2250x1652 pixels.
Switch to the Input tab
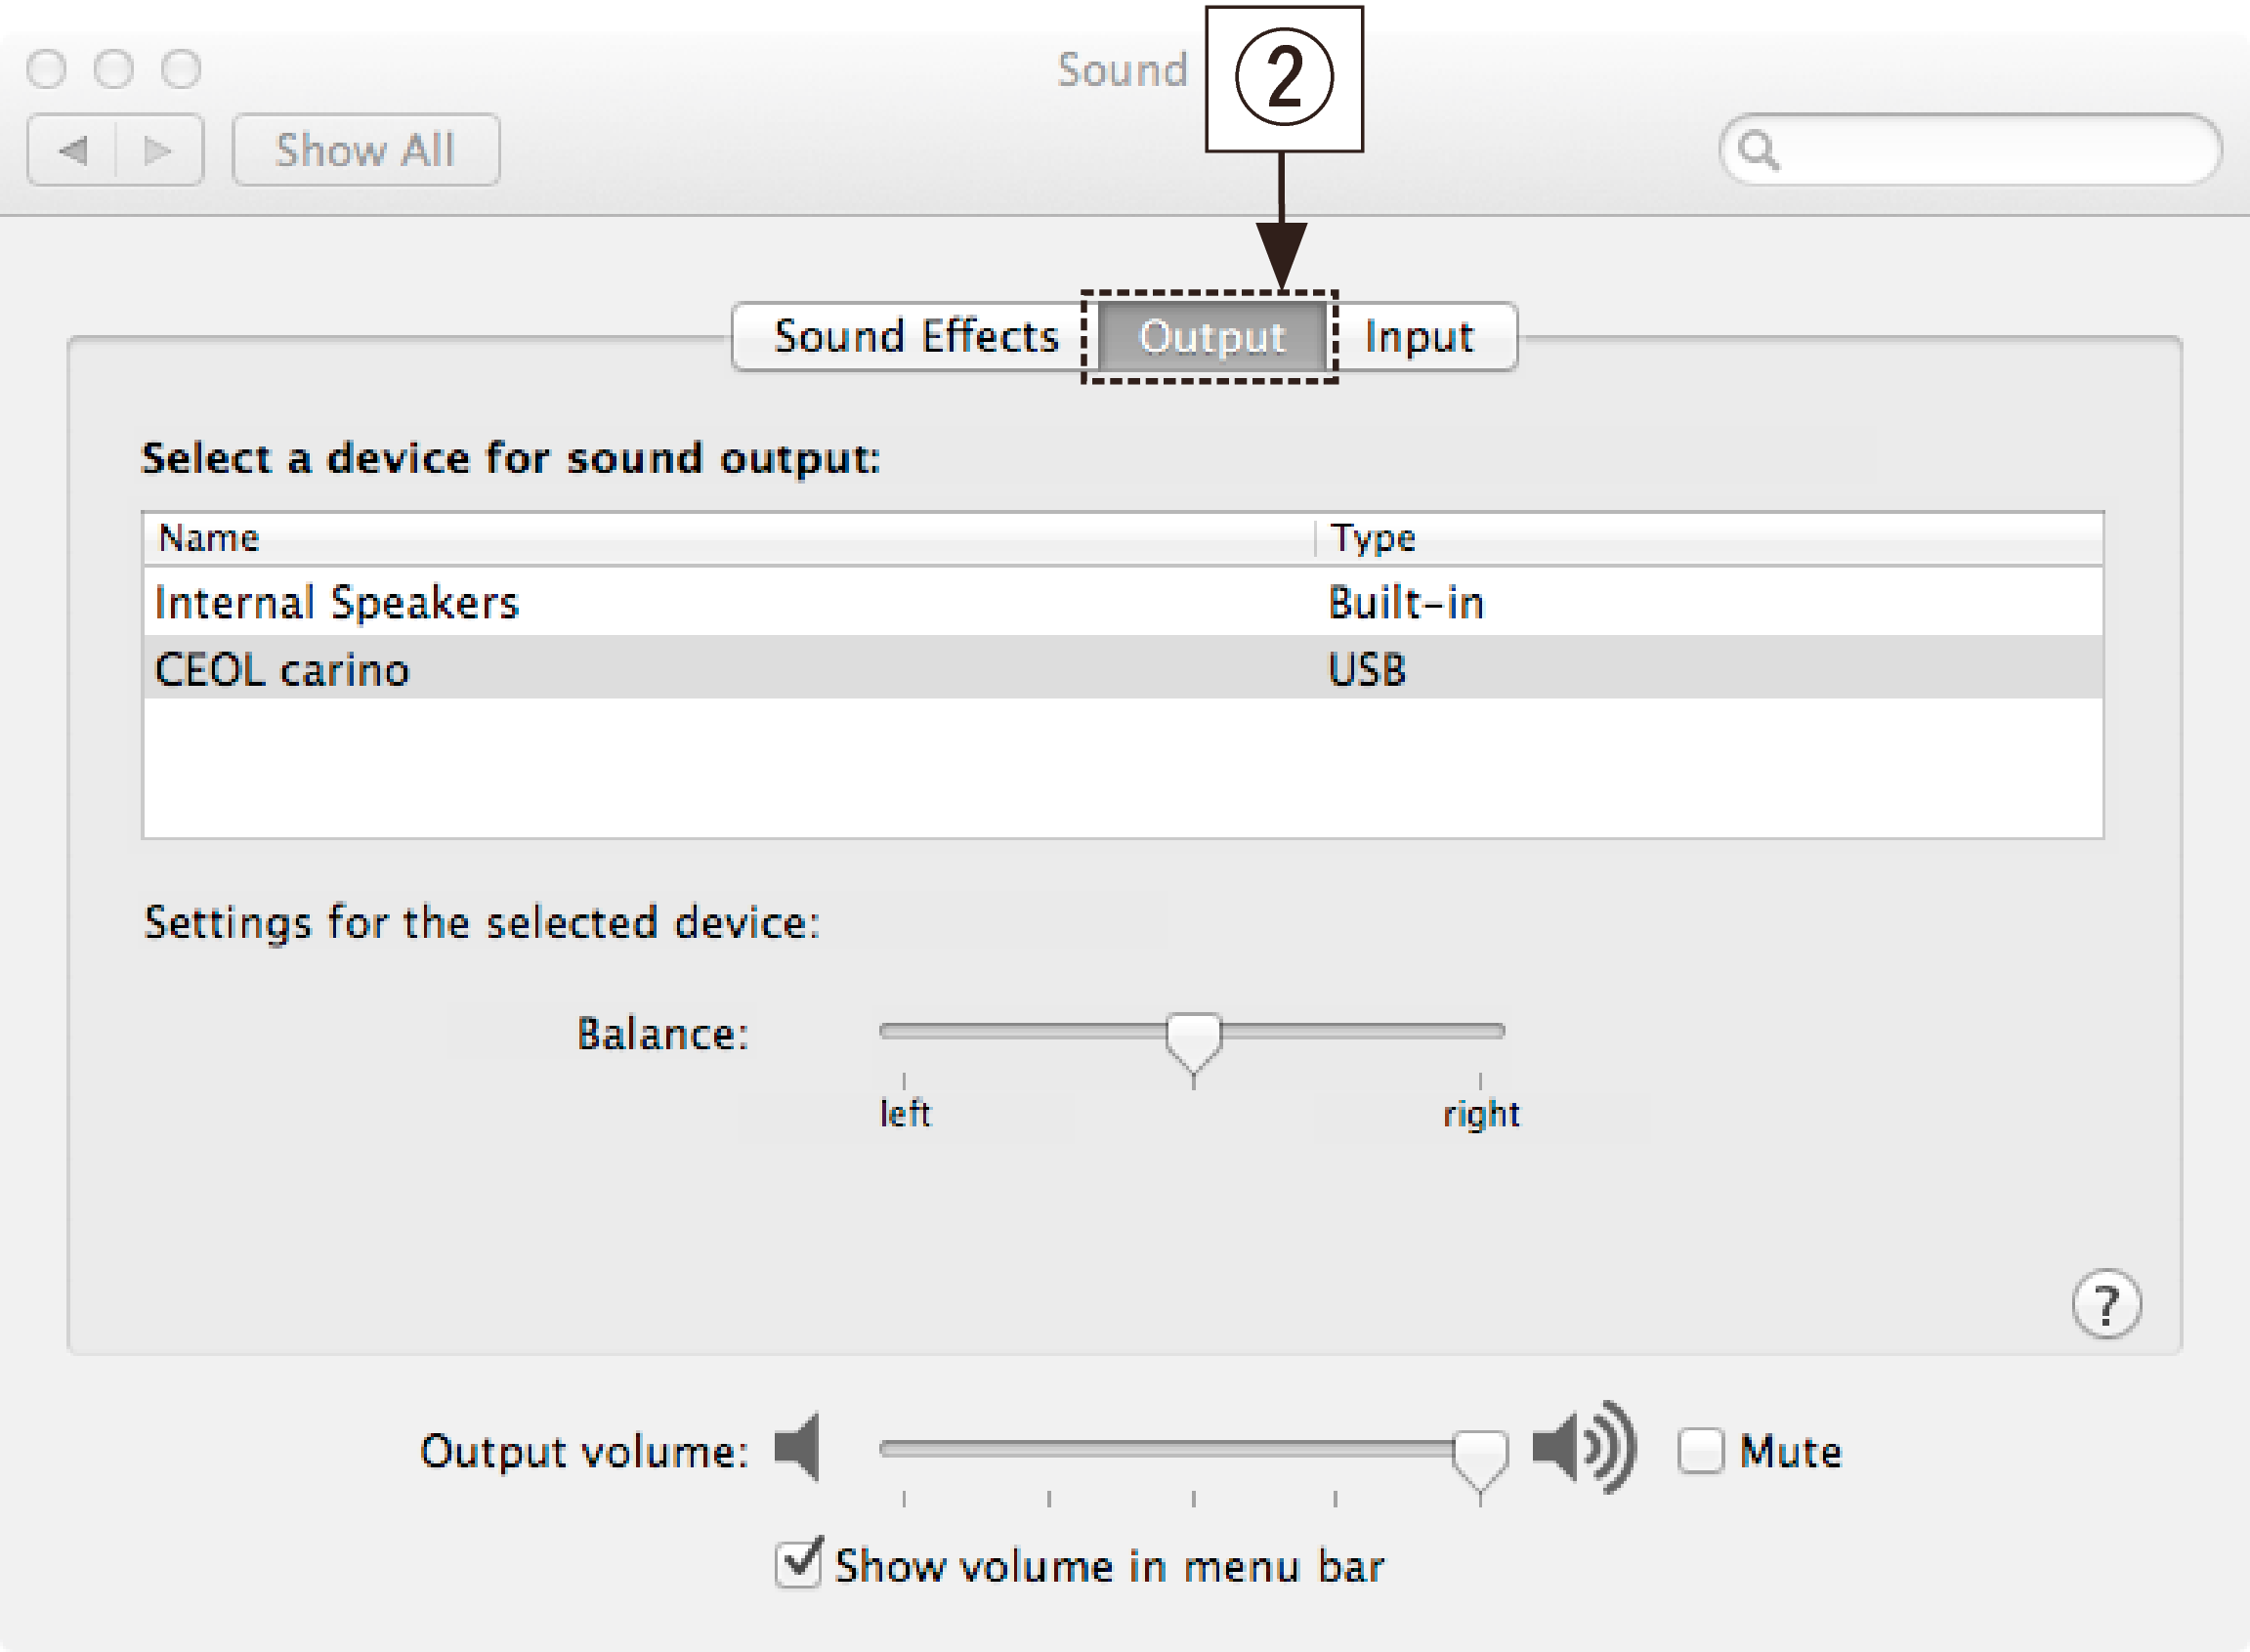coord(1420,337)
